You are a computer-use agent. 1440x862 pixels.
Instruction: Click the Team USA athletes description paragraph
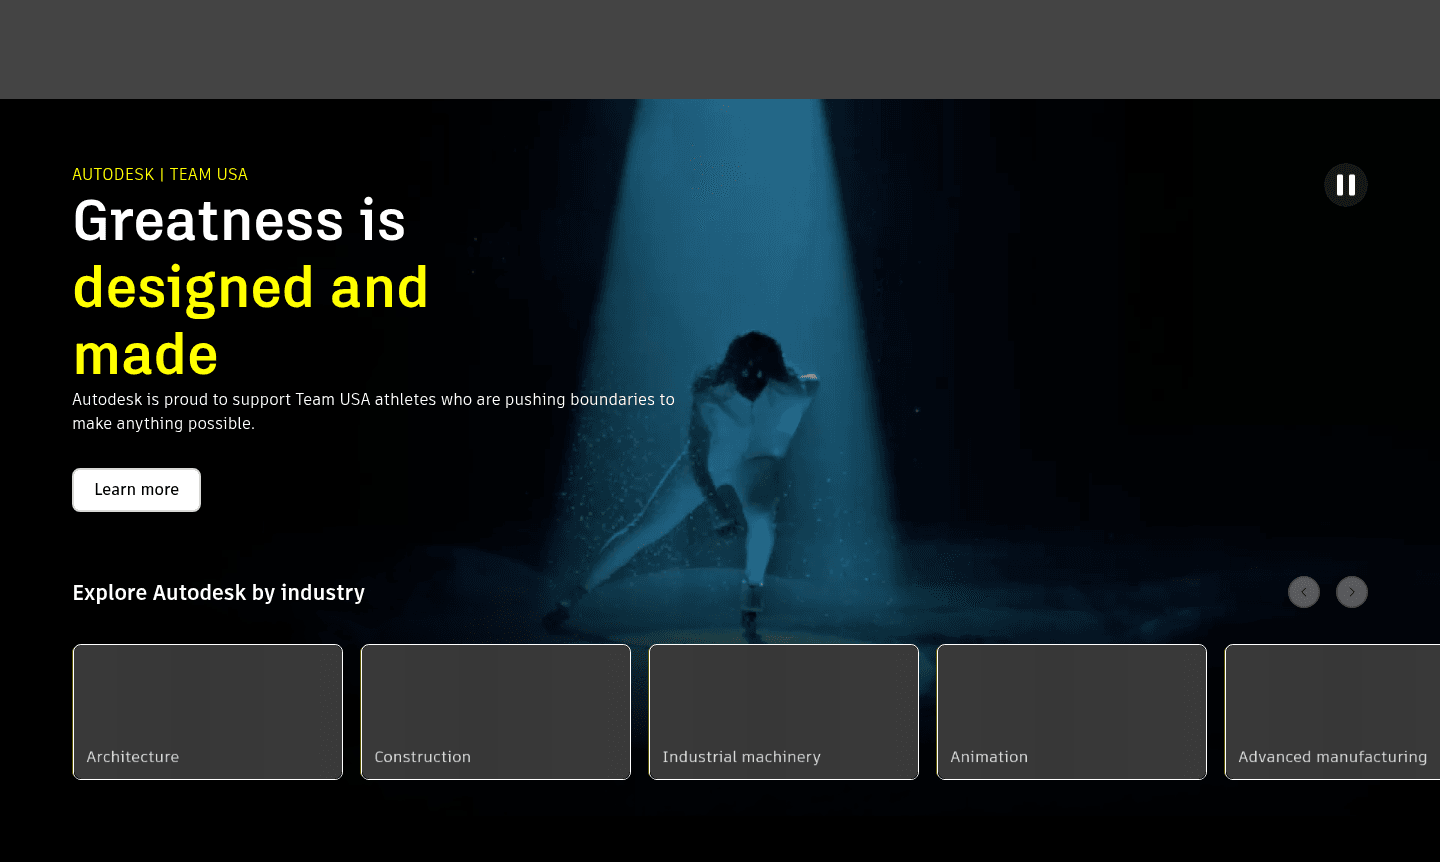(x=373, y=411)
